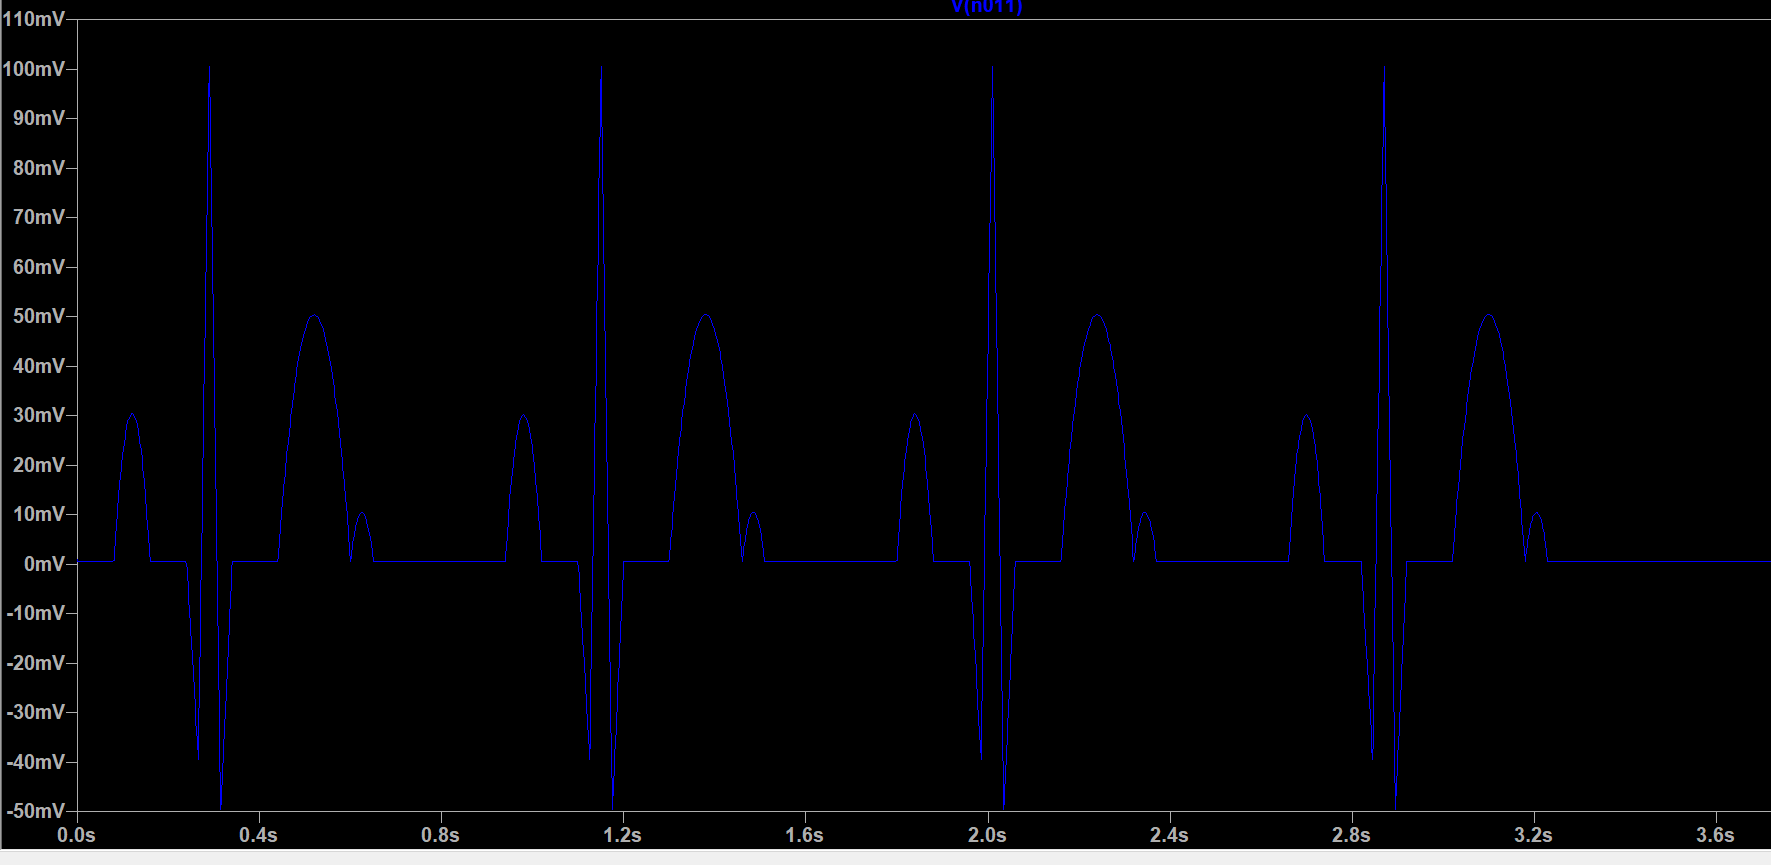Select the -10mV axis tick label
The height and width of the screenshot is (865, 1771).
click(36, 613)
